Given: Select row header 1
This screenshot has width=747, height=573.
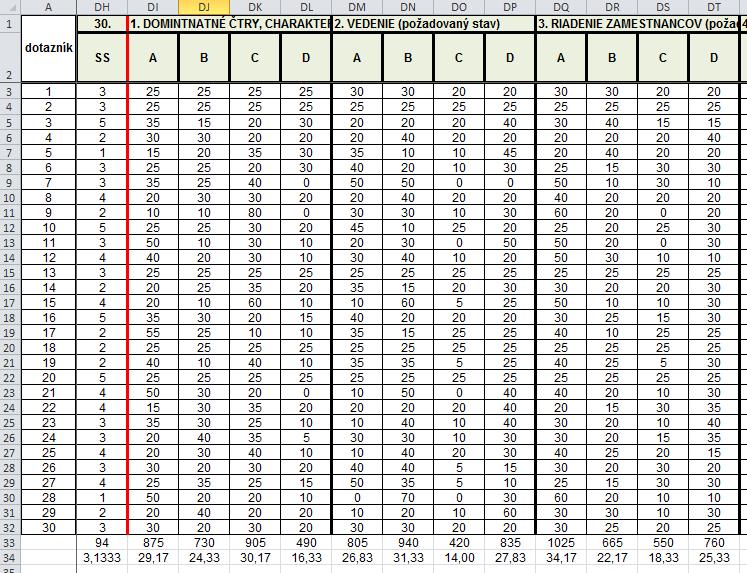Looking at the screenshot, I should (10, 24).
